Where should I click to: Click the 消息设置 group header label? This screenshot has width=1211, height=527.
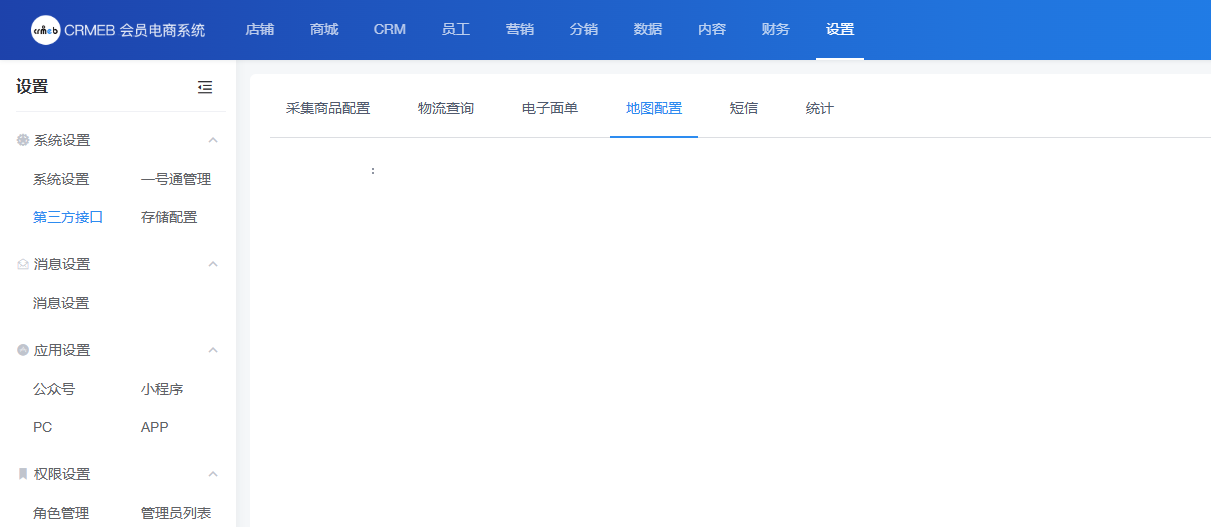(x=62, y=265)
